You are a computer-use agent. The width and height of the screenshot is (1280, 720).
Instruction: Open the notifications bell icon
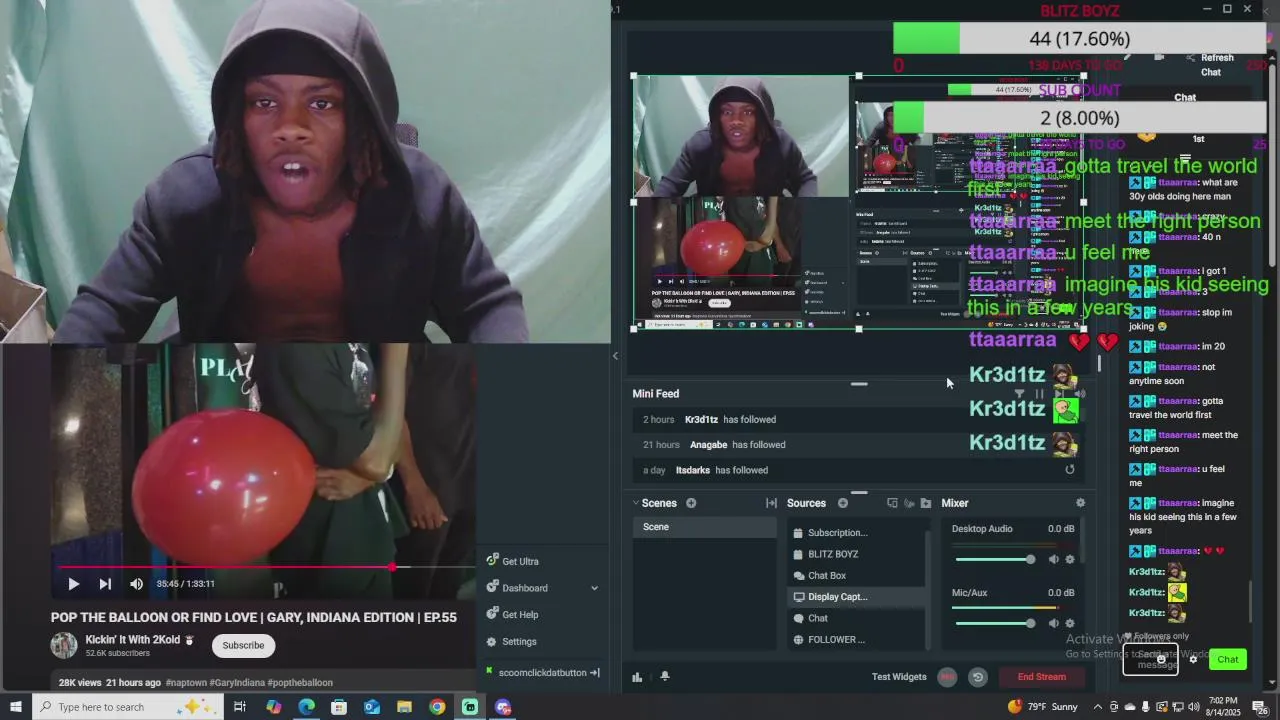(664, 677)
